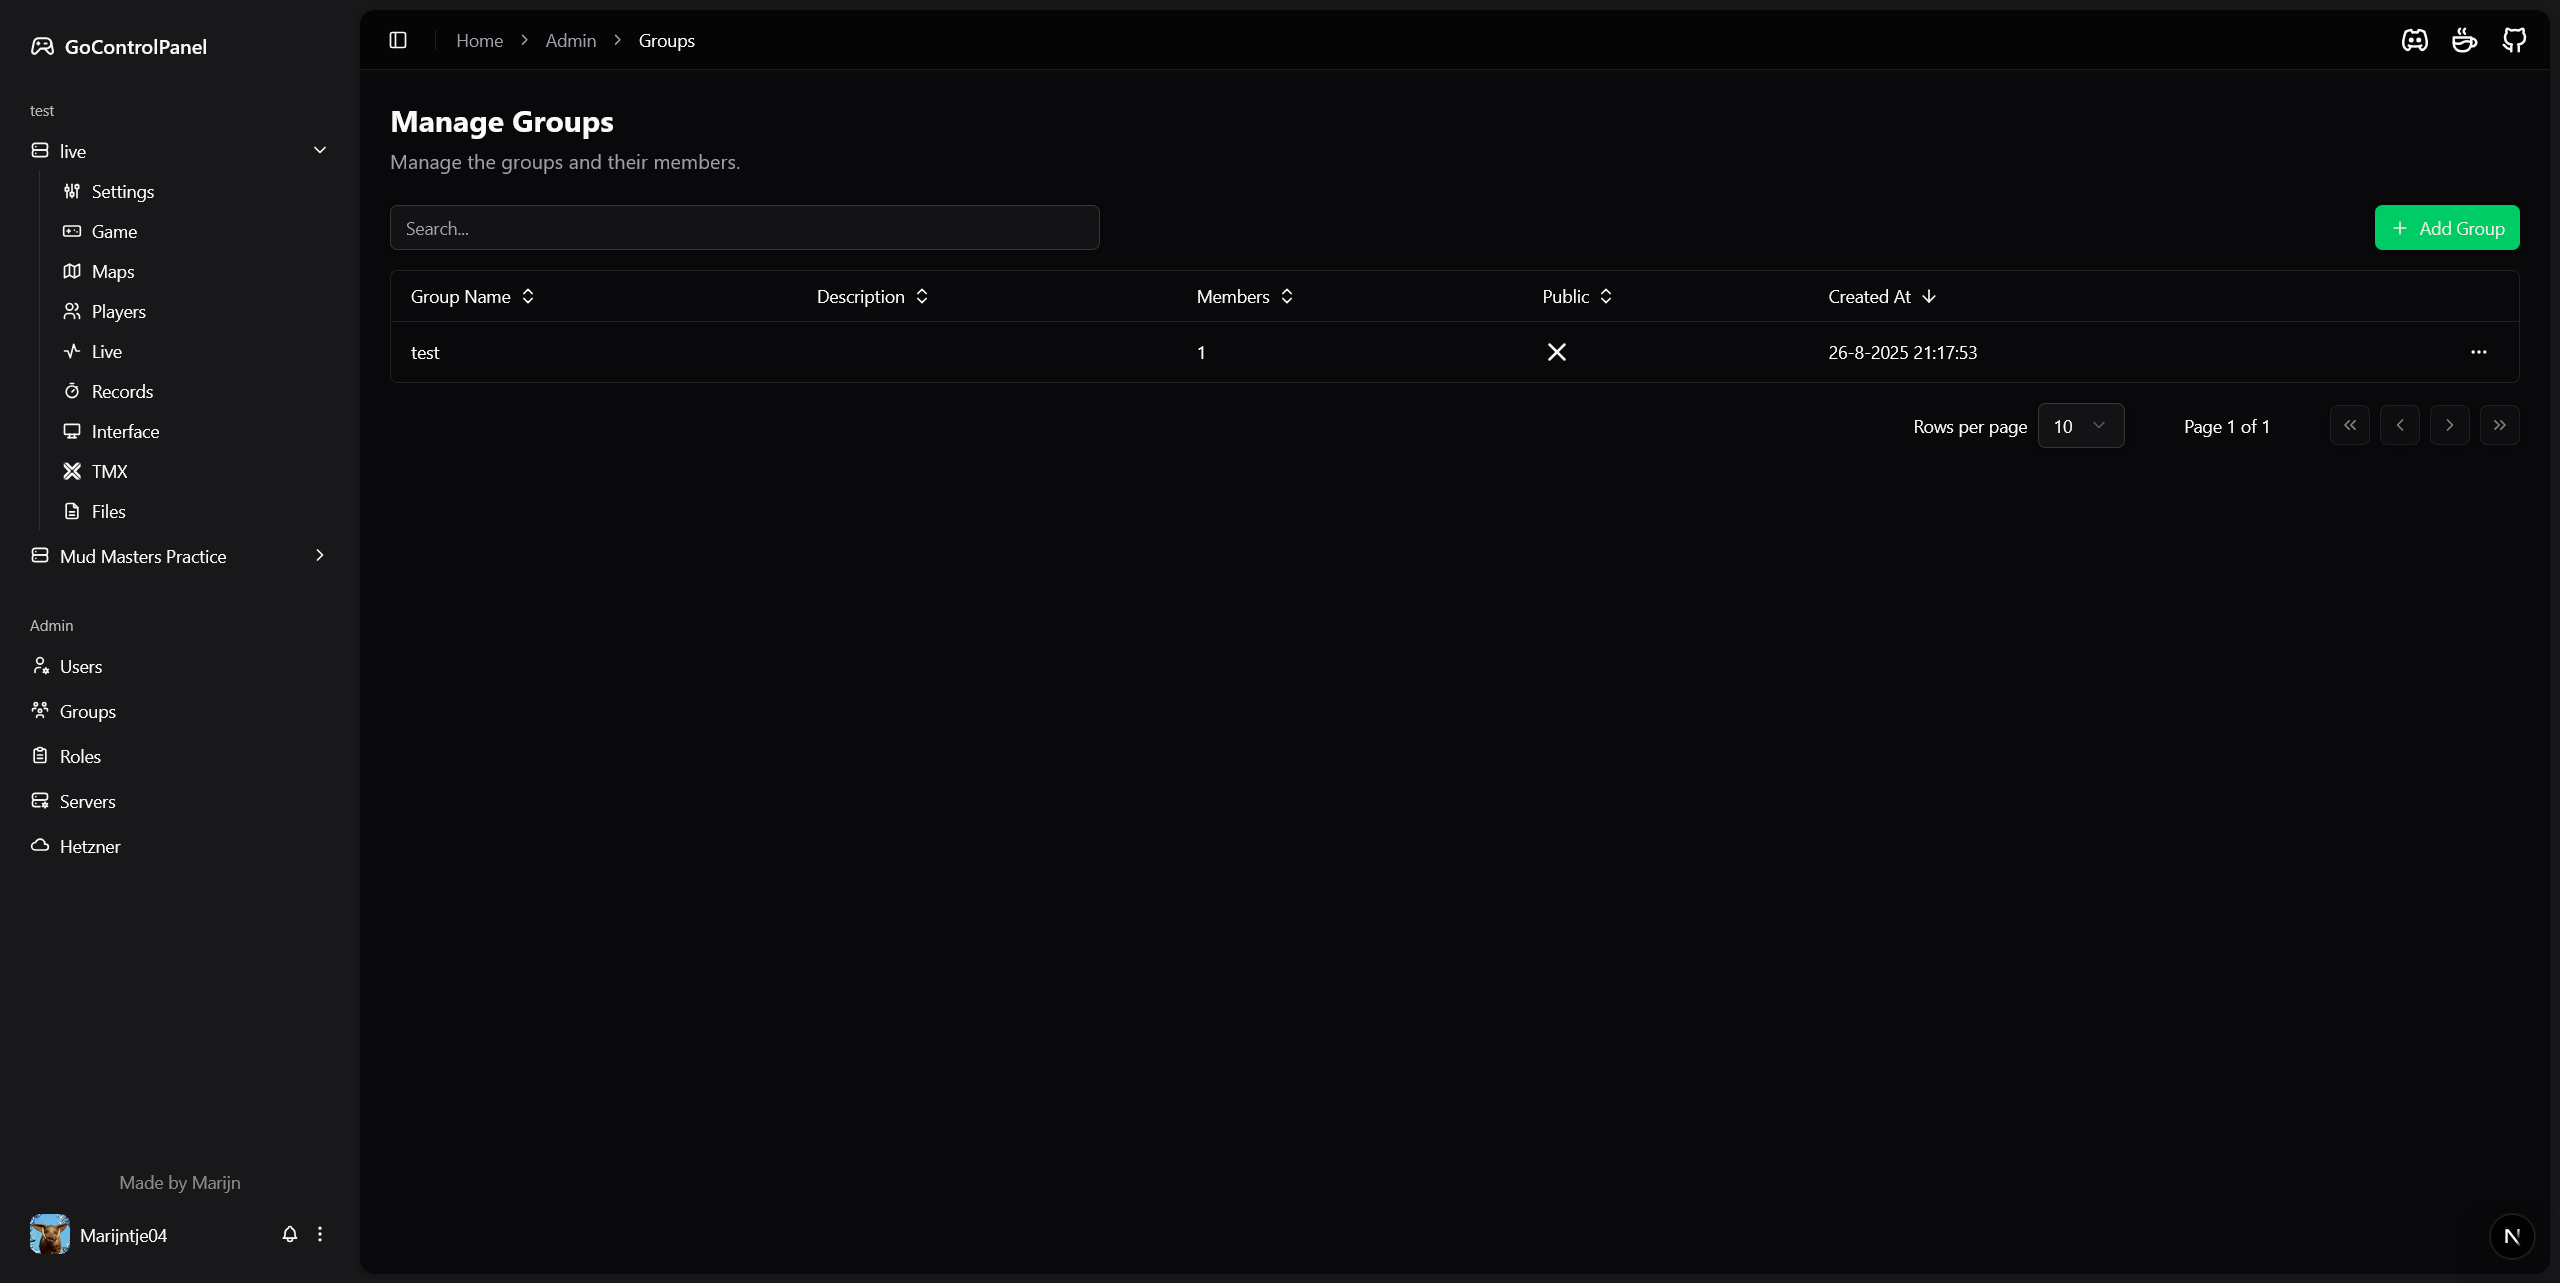This screenshot has width=2560, height=1283.
Task: Click the groups Search field
Action: (744, 228)
